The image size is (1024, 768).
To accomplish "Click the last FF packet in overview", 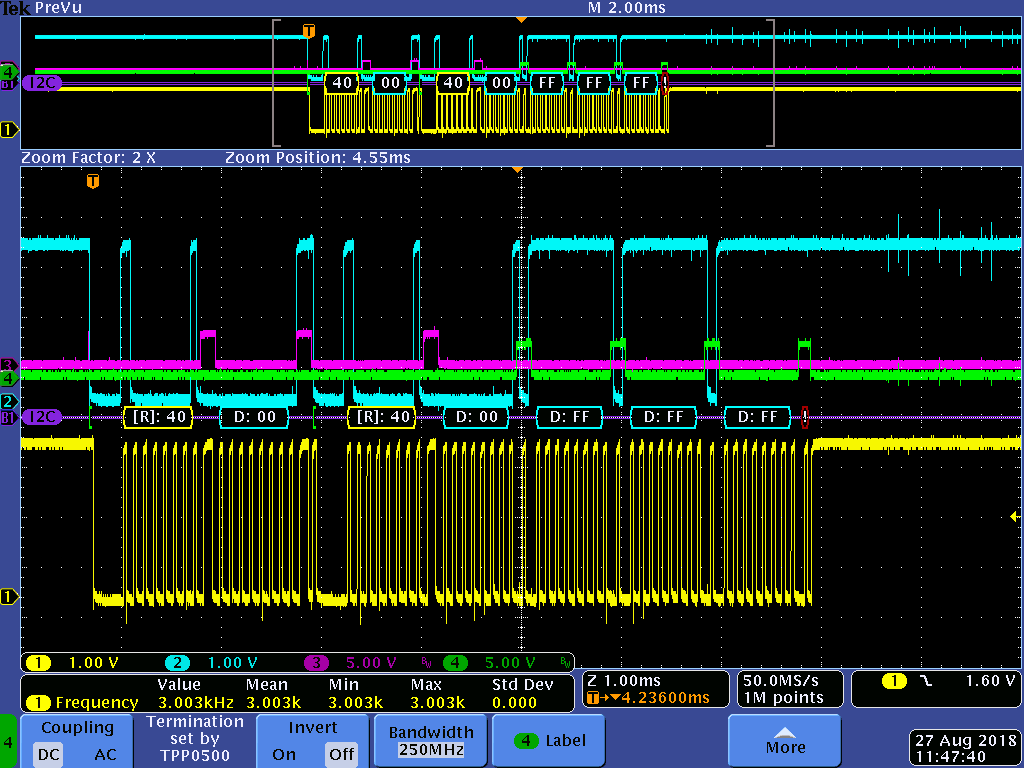I will [641, 83].
